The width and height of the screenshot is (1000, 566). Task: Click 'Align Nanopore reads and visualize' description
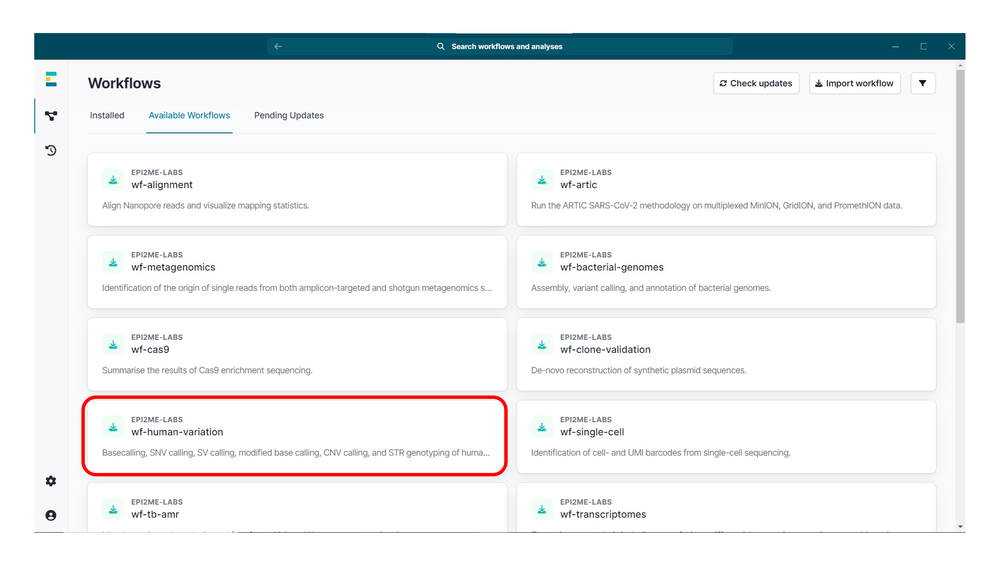click(205, 205)
